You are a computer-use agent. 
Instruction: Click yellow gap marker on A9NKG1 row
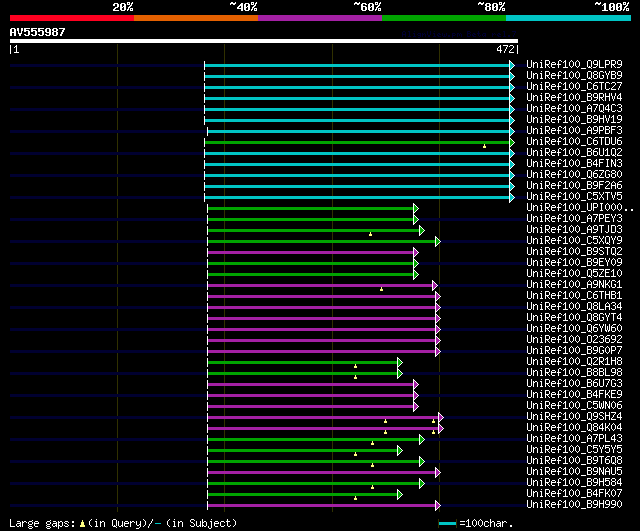[382, 289]
